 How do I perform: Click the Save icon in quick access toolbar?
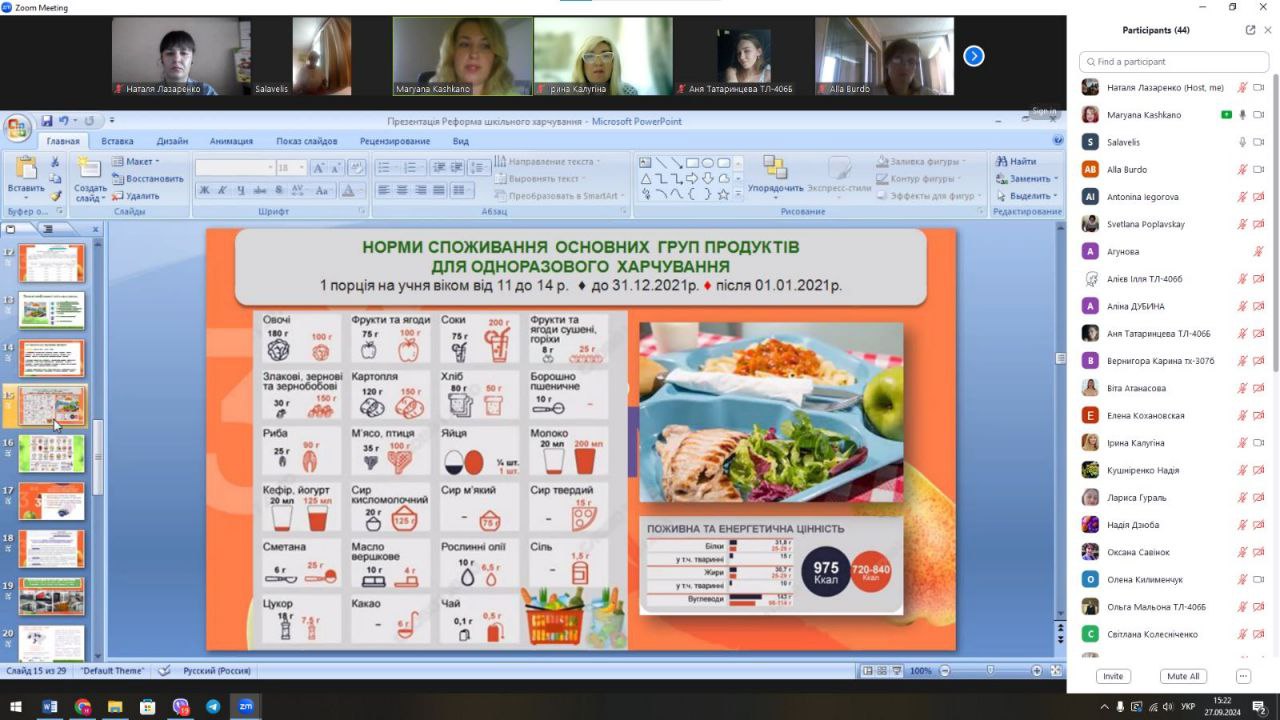coord(46,121)
